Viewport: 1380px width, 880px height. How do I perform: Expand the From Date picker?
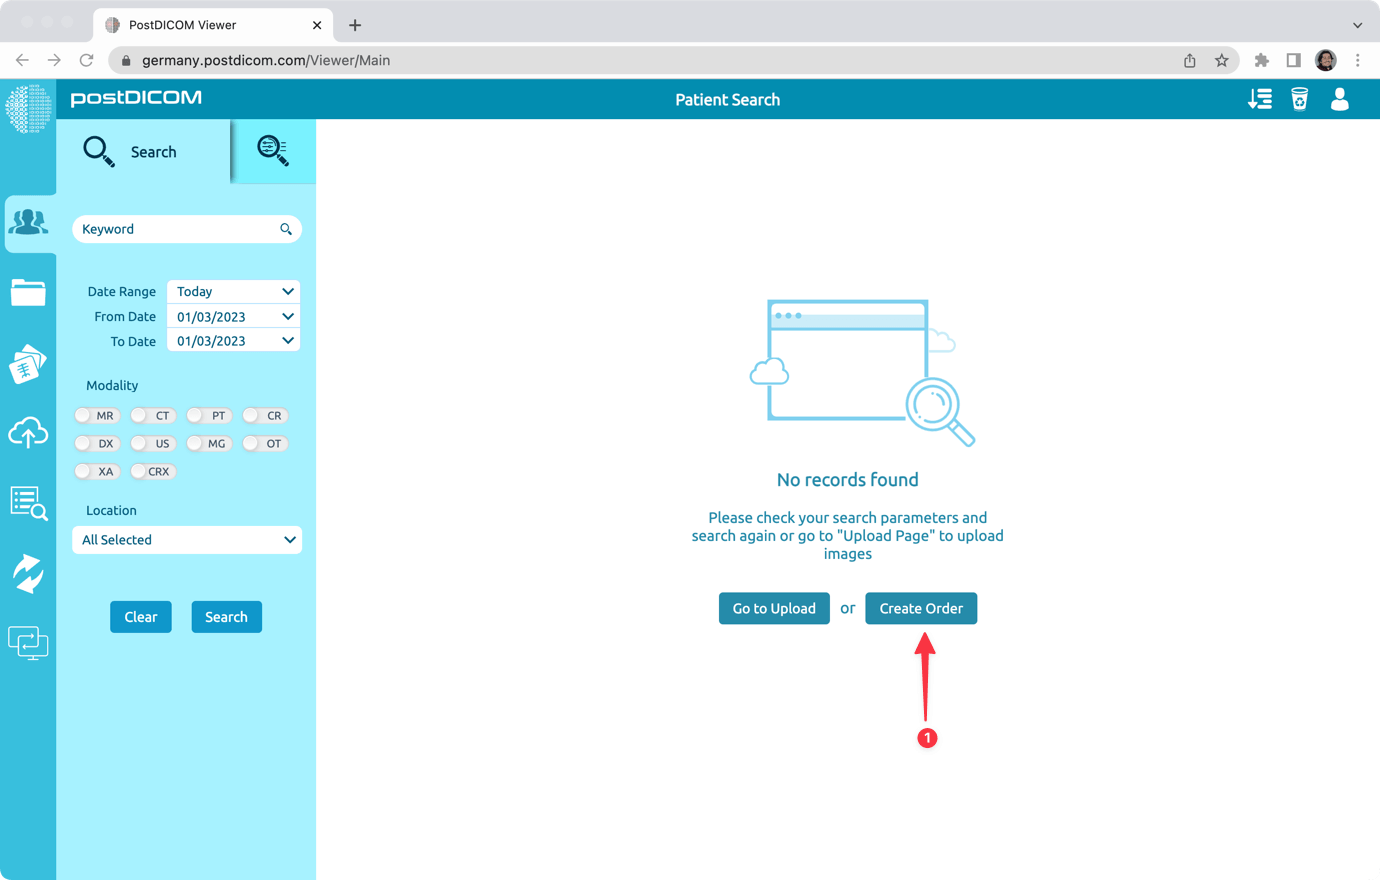pos(233,316)
